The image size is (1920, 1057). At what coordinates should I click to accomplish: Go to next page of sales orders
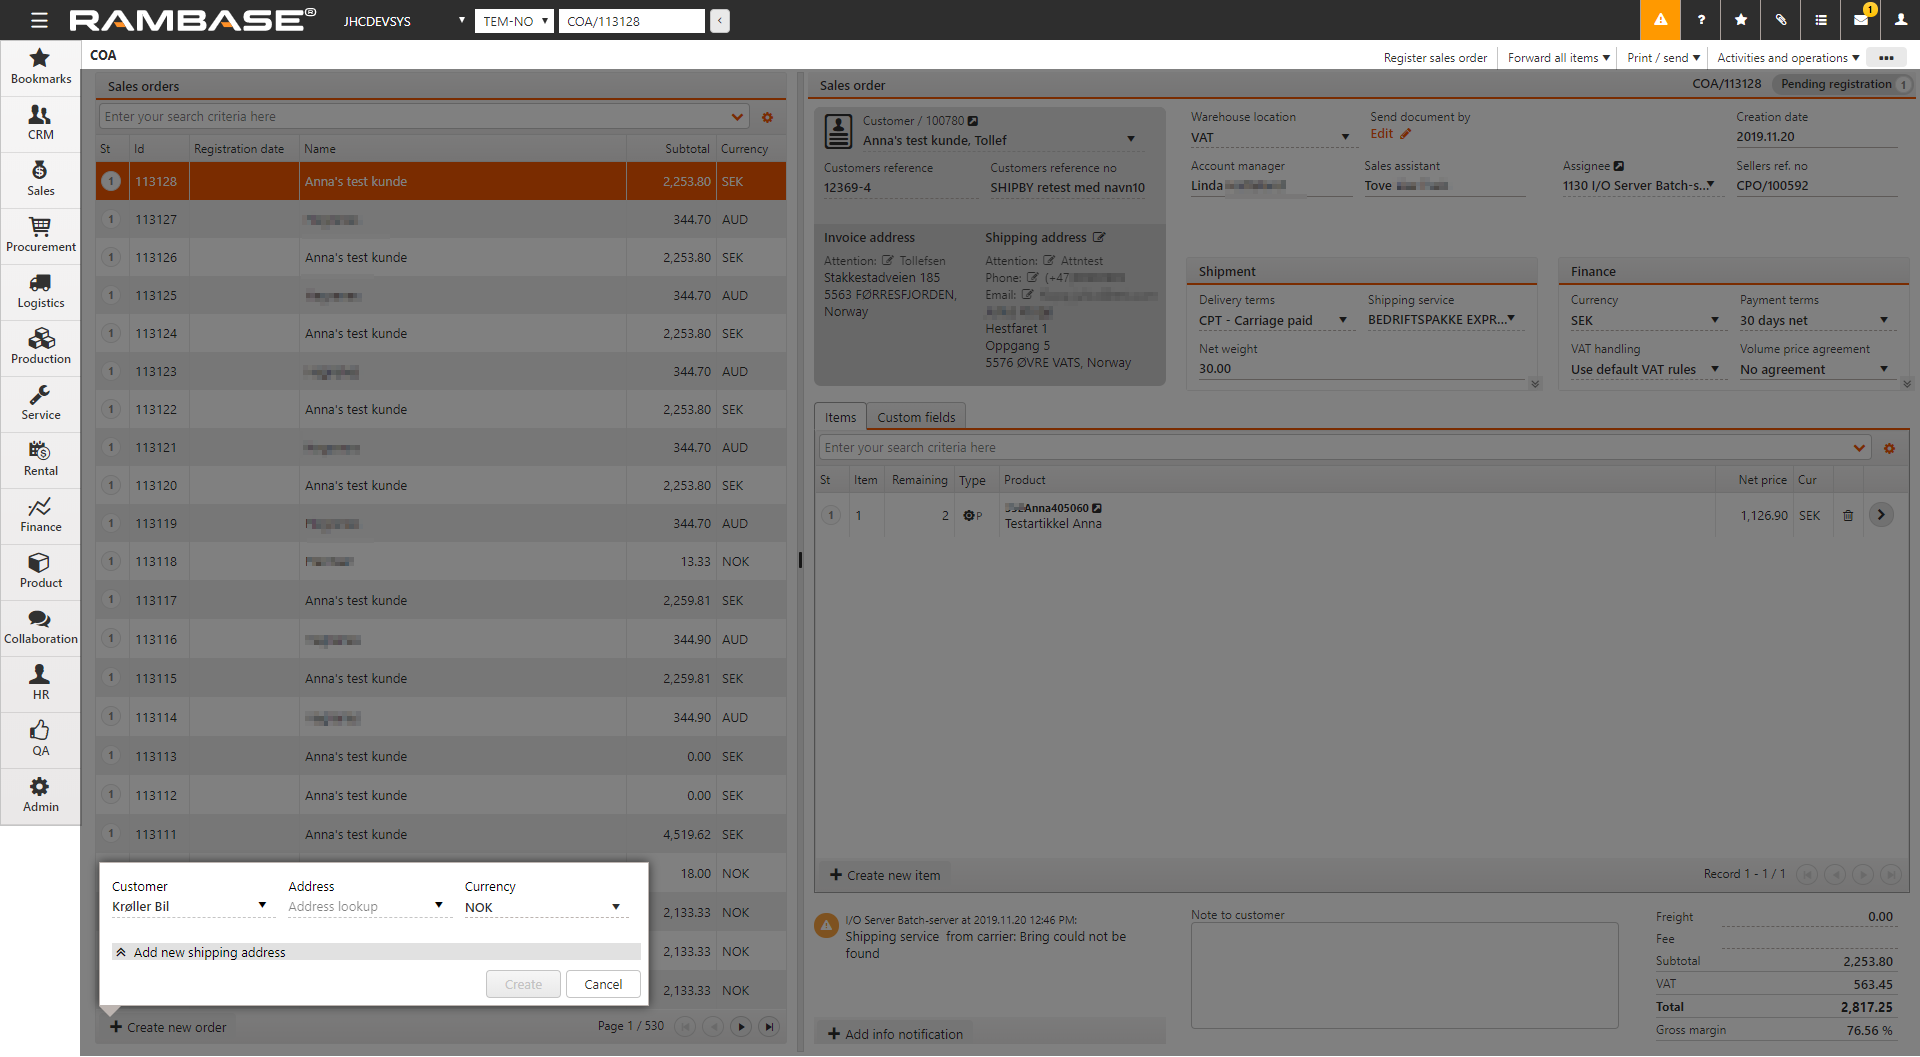coord(741,1027)
